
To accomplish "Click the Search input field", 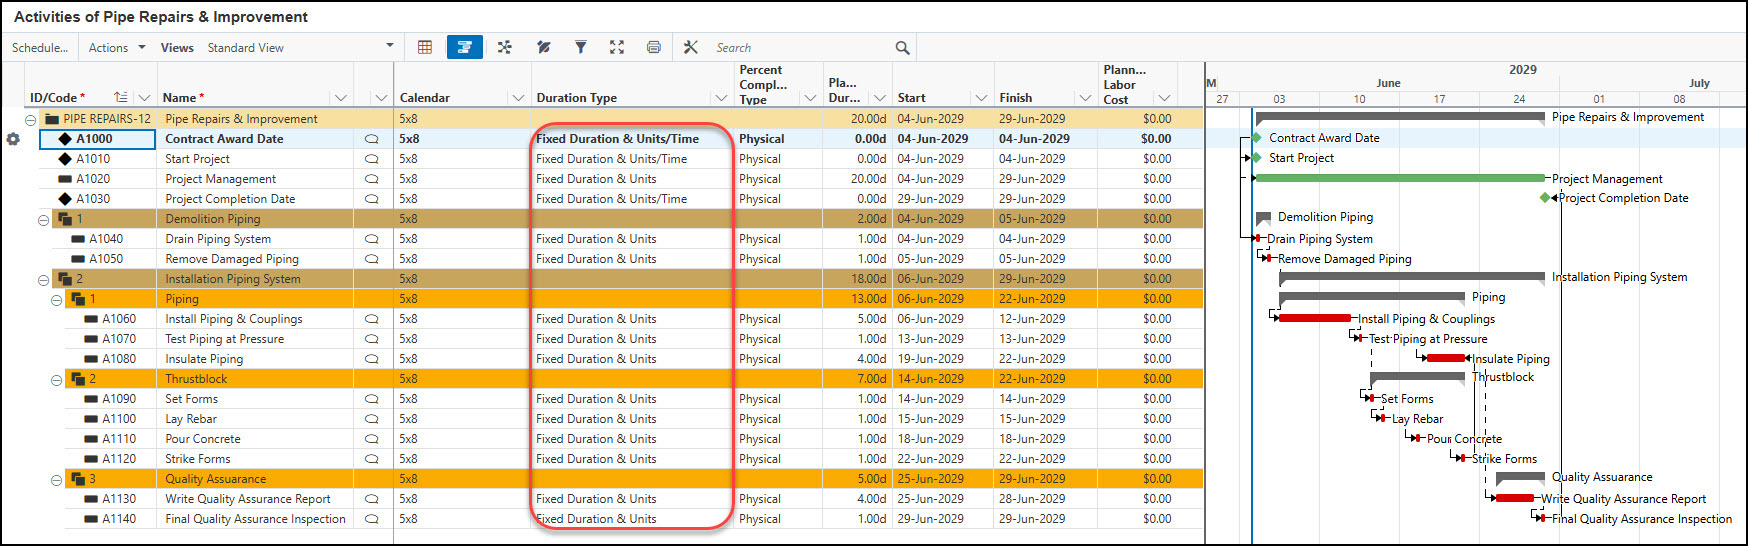I will coord(802,48).
